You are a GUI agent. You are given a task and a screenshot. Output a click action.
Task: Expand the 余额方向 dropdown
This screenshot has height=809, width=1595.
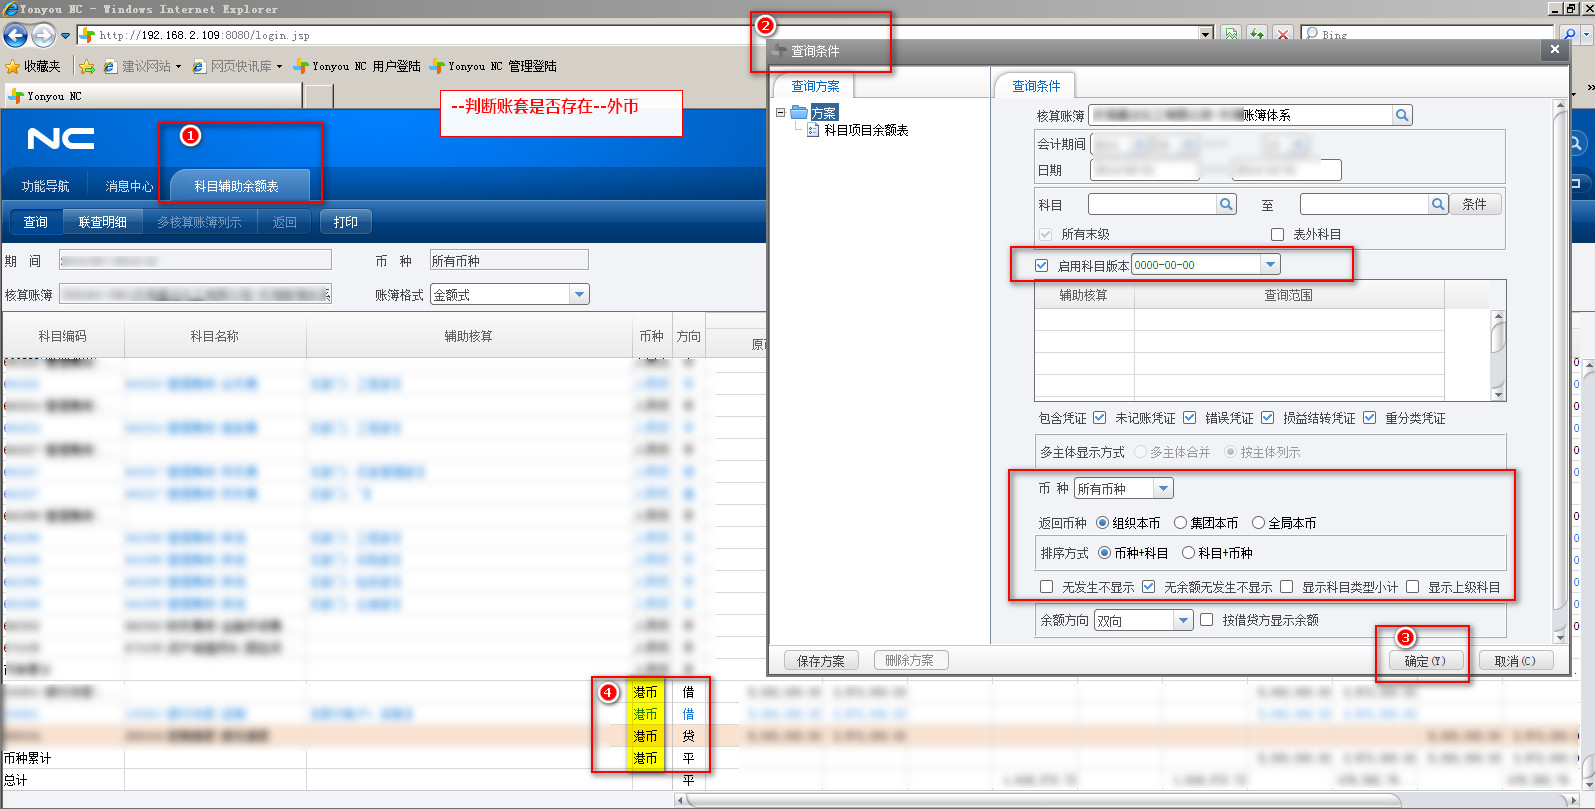(1183, 620)
